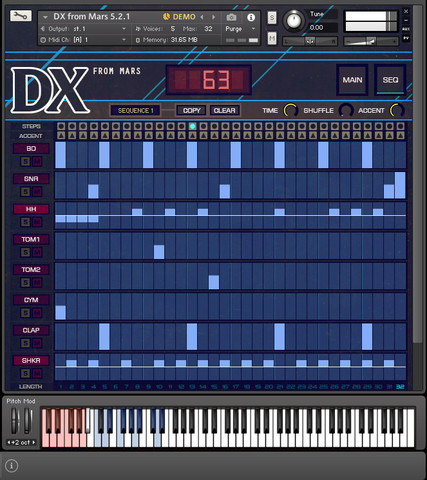Switch to the SEQ tab
Viewport: 427px width, 480px height.
[390, 80]
